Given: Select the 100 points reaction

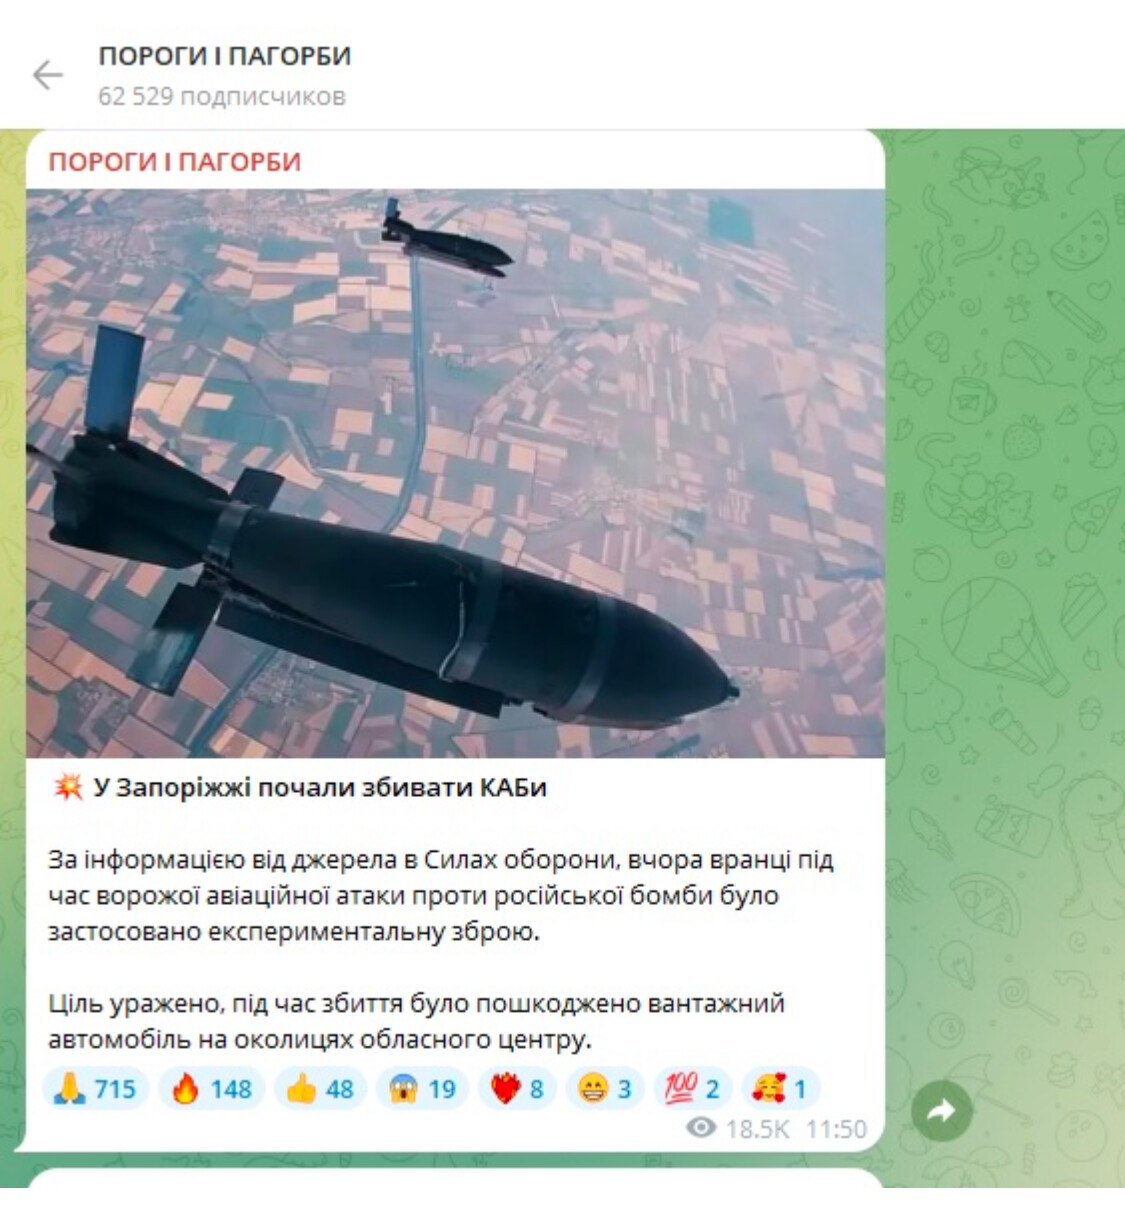Looking at the screenshot, I should coord(693,1088).
